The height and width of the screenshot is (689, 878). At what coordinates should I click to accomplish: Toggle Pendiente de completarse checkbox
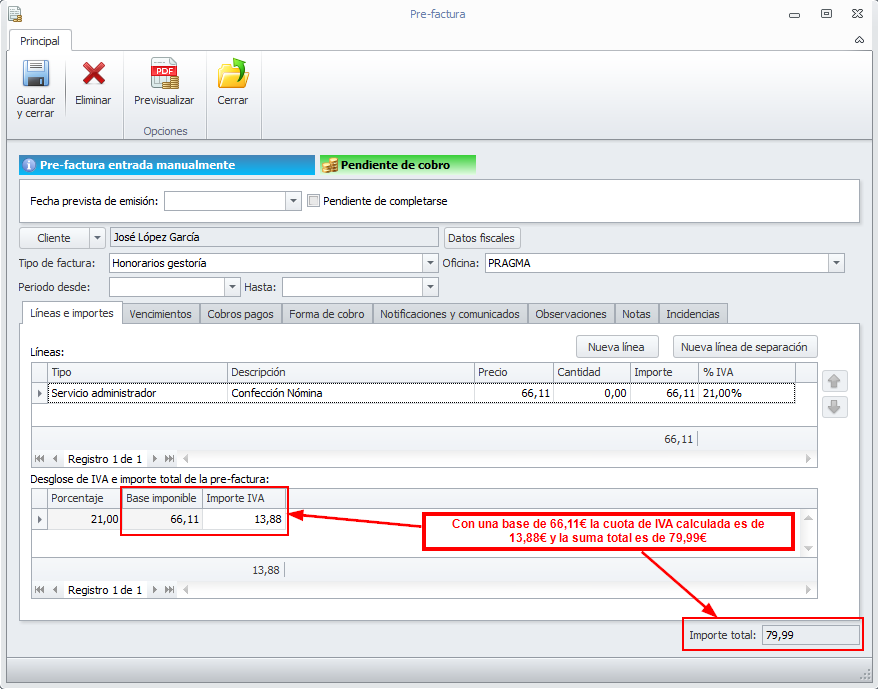click(314, 201)
